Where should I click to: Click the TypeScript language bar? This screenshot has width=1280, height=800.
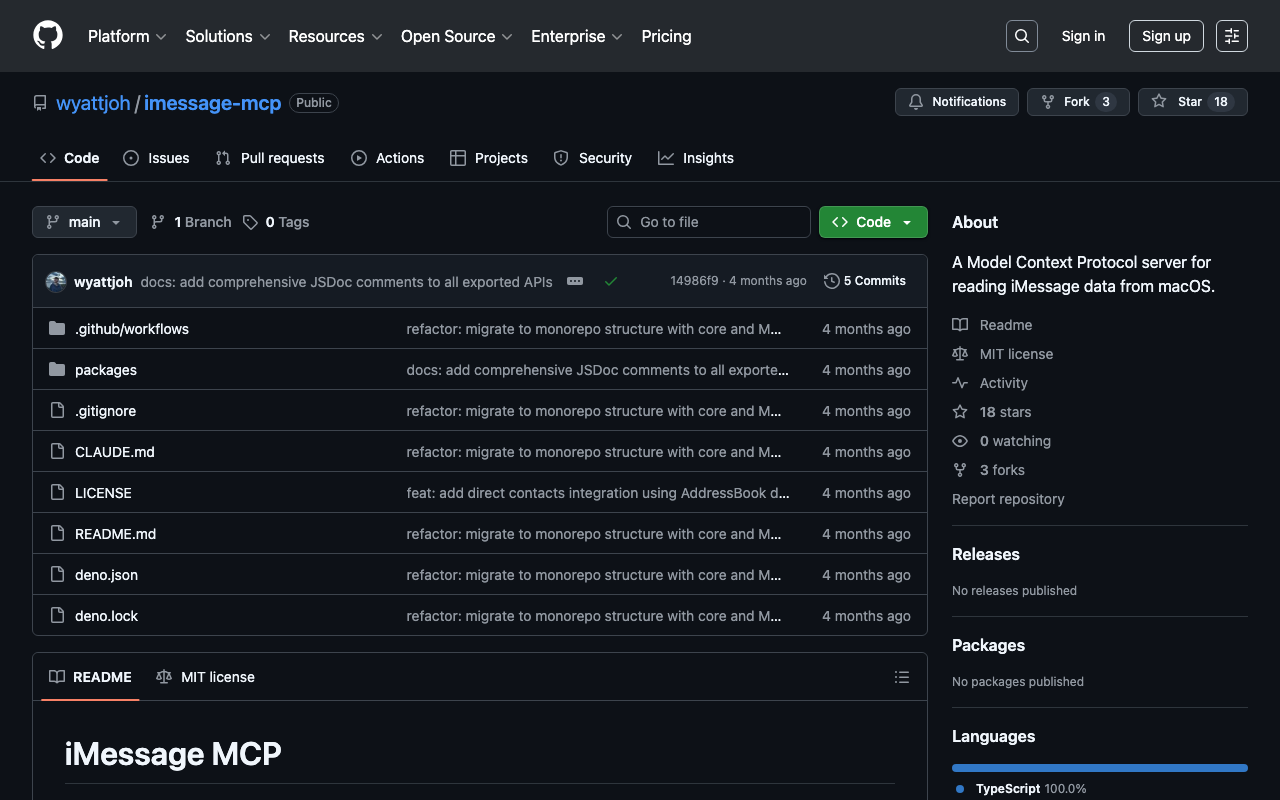click(x=1099, y=768)
